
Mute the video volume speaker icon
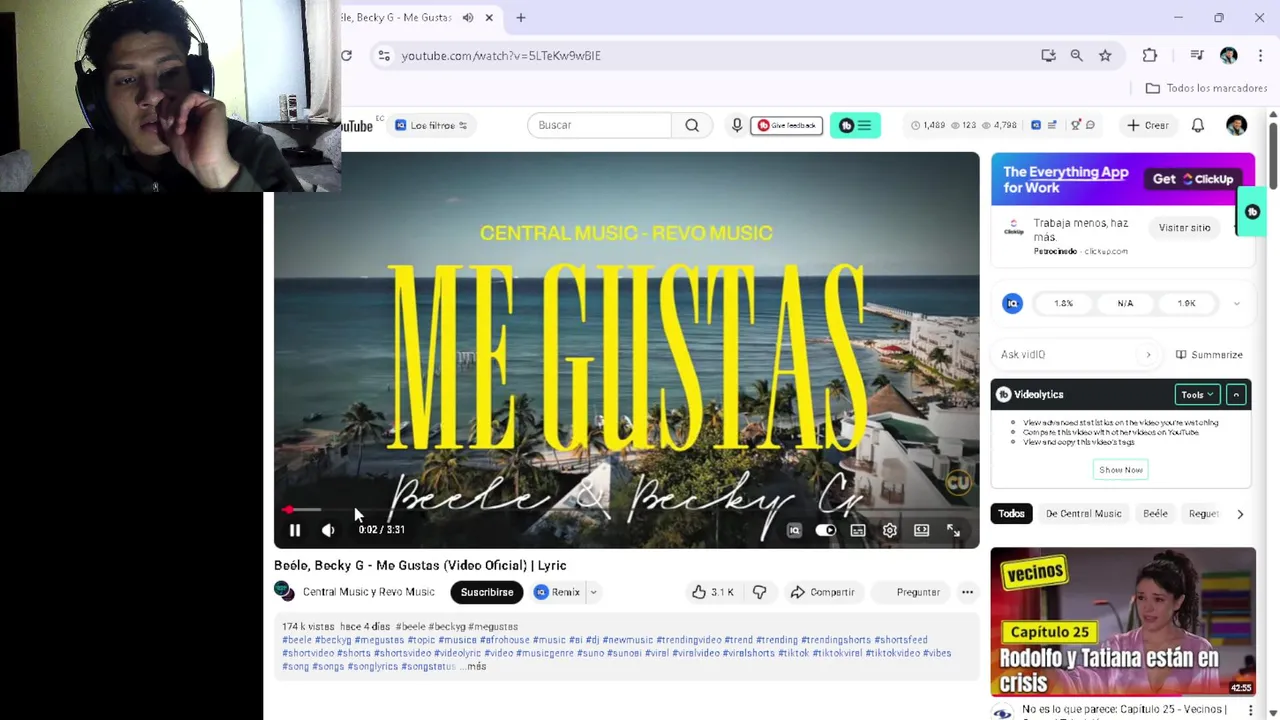pyautogui.click(x=328, y=530)
